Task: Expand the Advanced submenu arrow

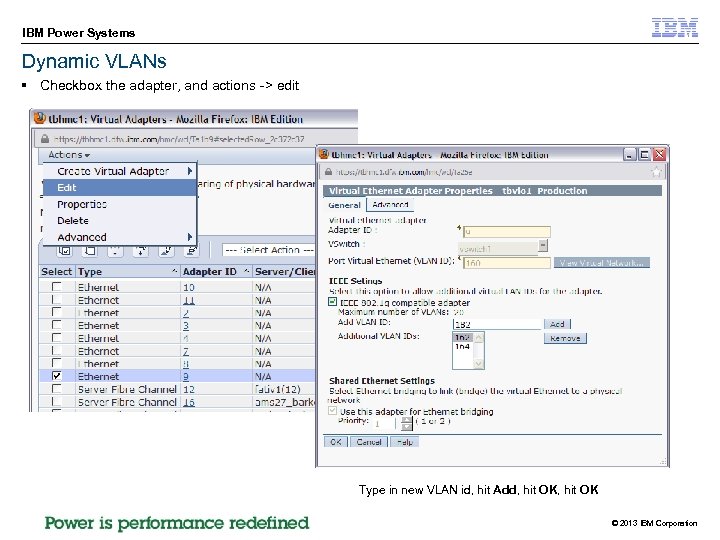Action: tap(190, 237)
